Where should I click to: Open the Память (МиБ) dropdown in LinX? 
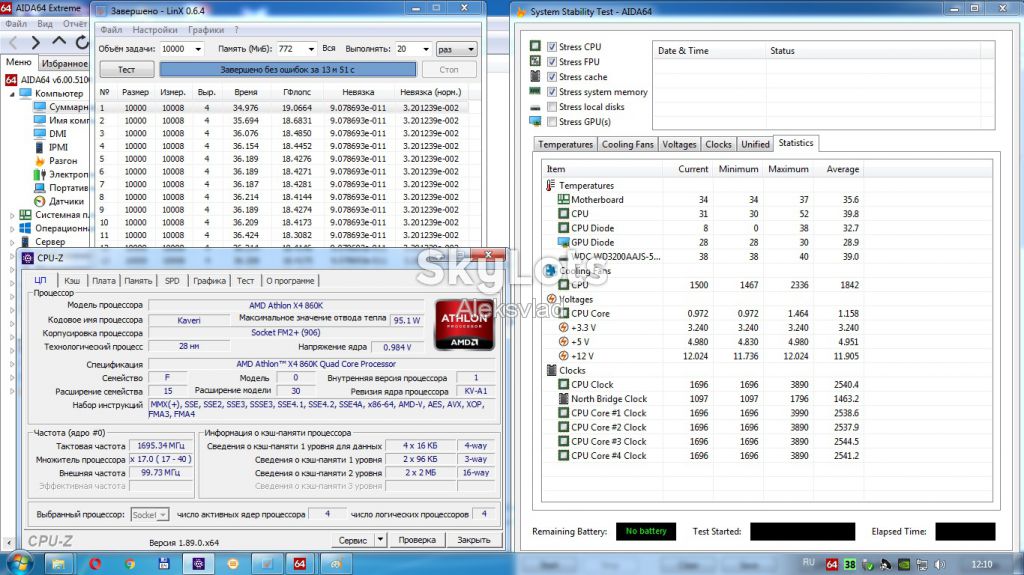(x=311, y=49)
